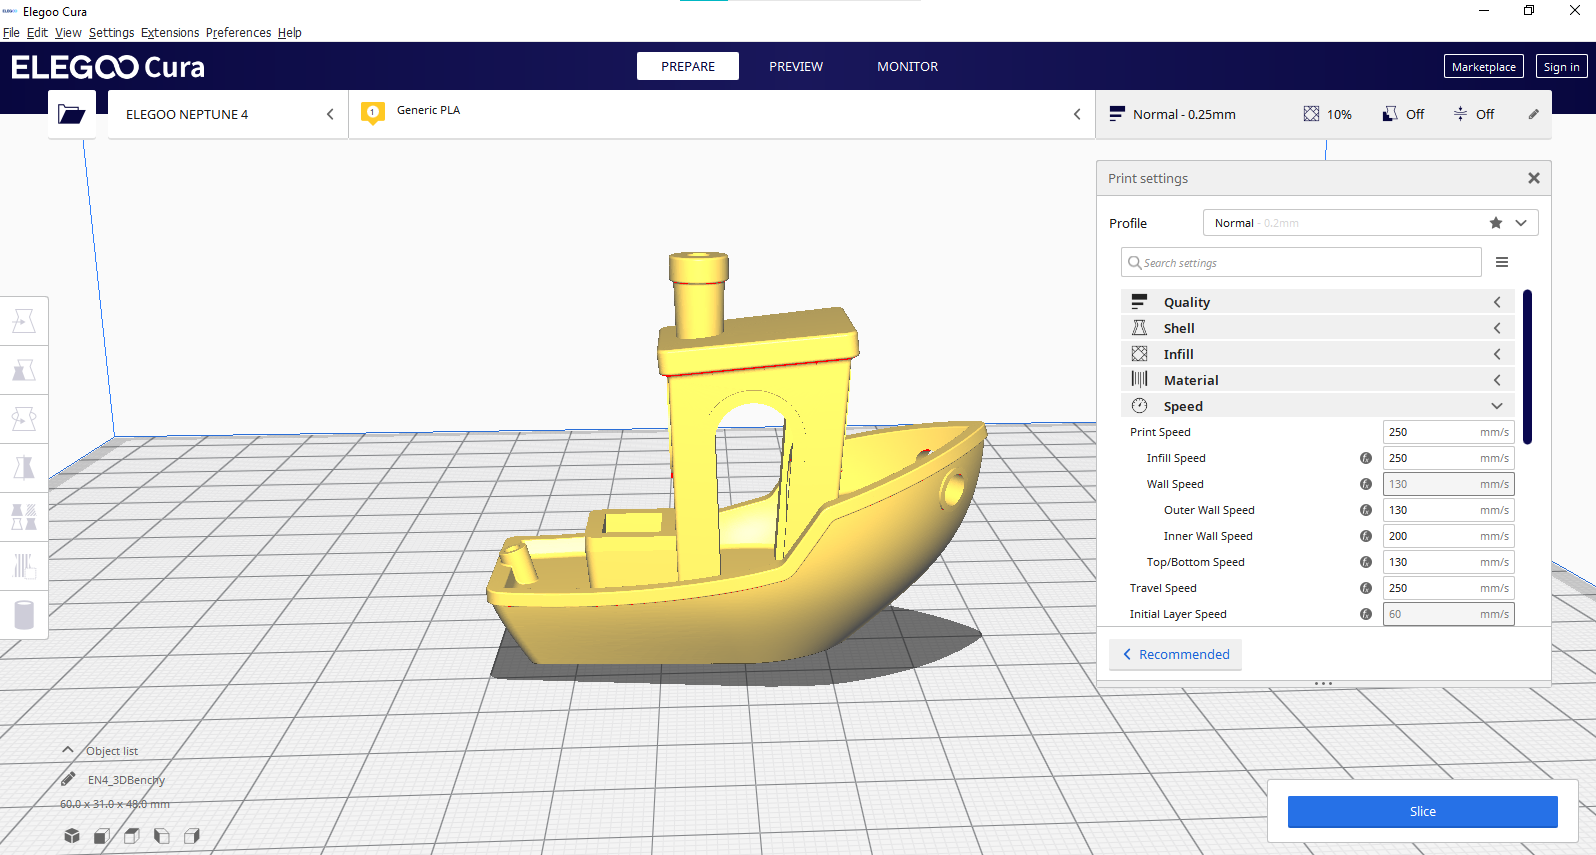Click adhesion Off icon in summary bar

tap(1461, 114)
